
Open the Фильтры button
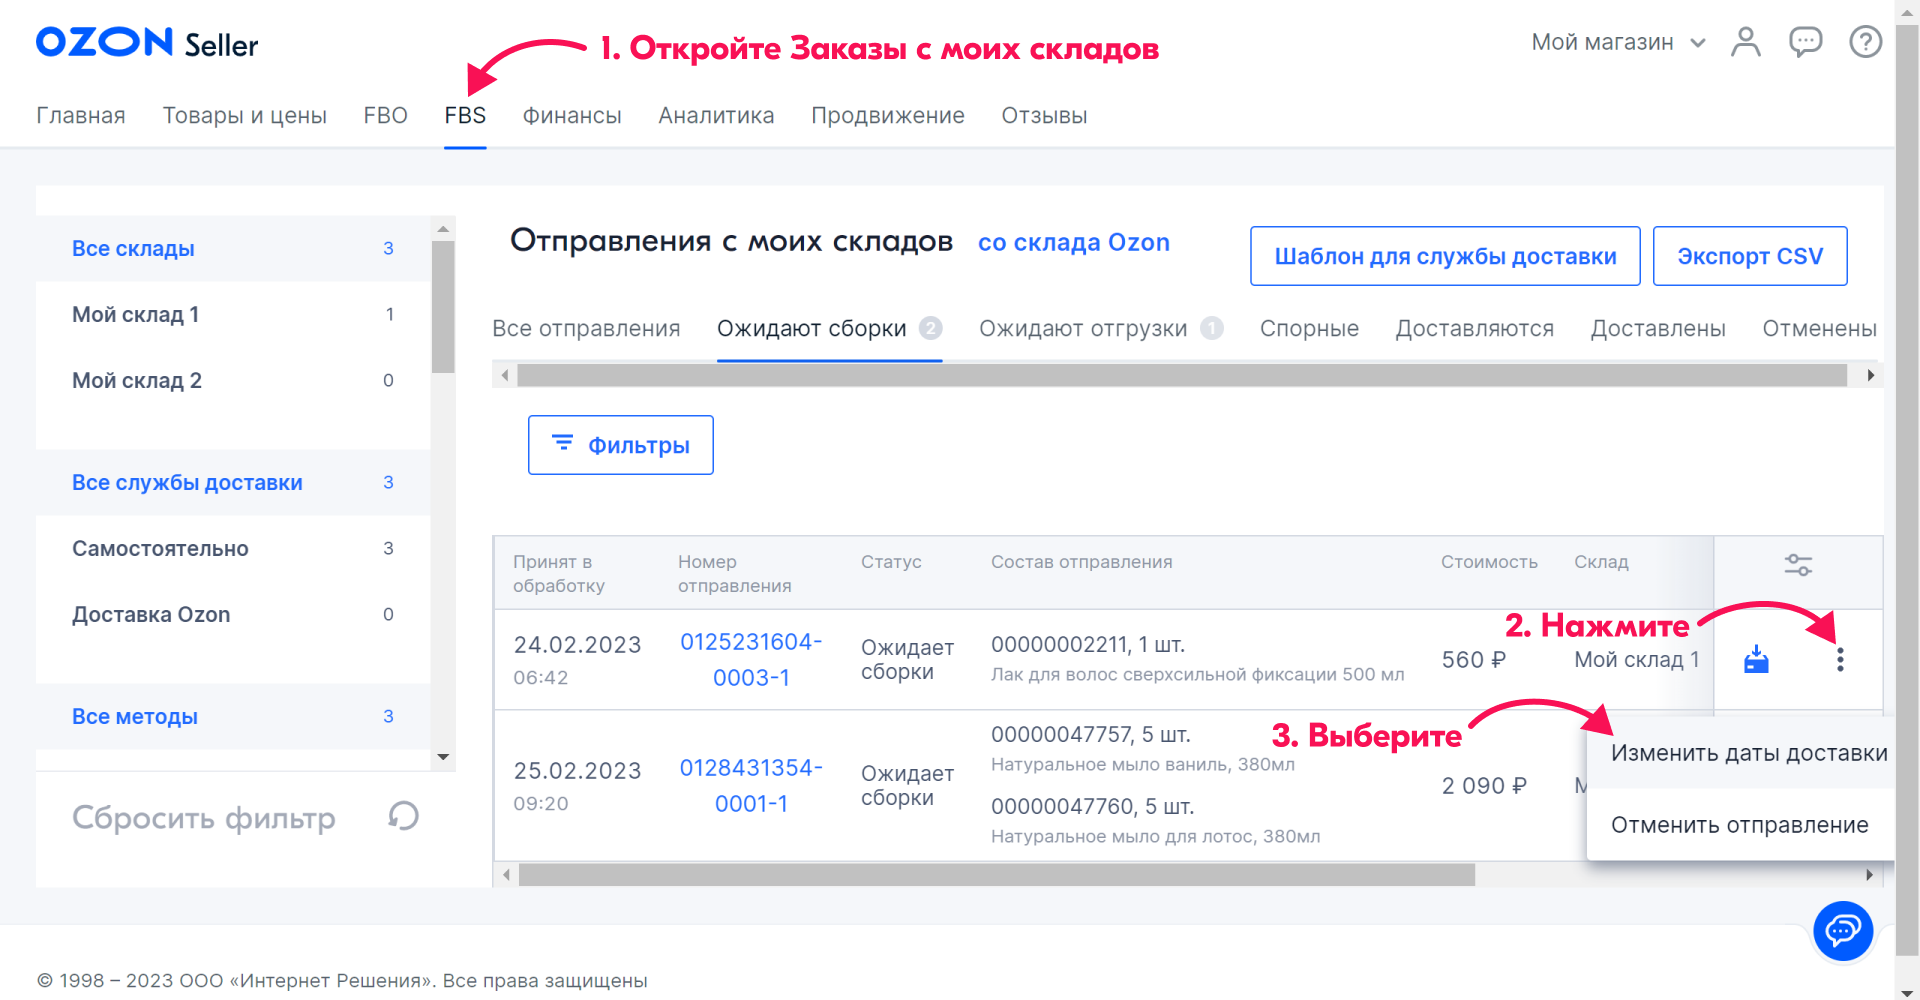point(621,445)
